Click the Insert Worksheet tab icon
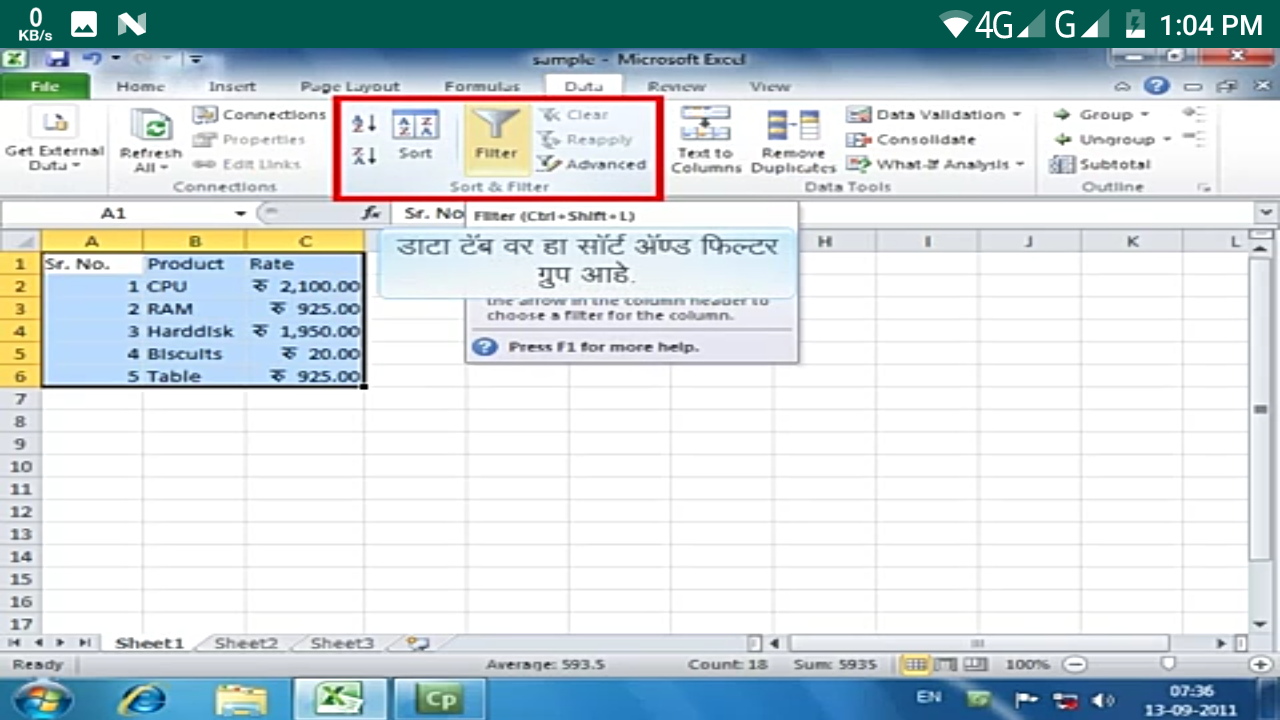 (418, 643)
